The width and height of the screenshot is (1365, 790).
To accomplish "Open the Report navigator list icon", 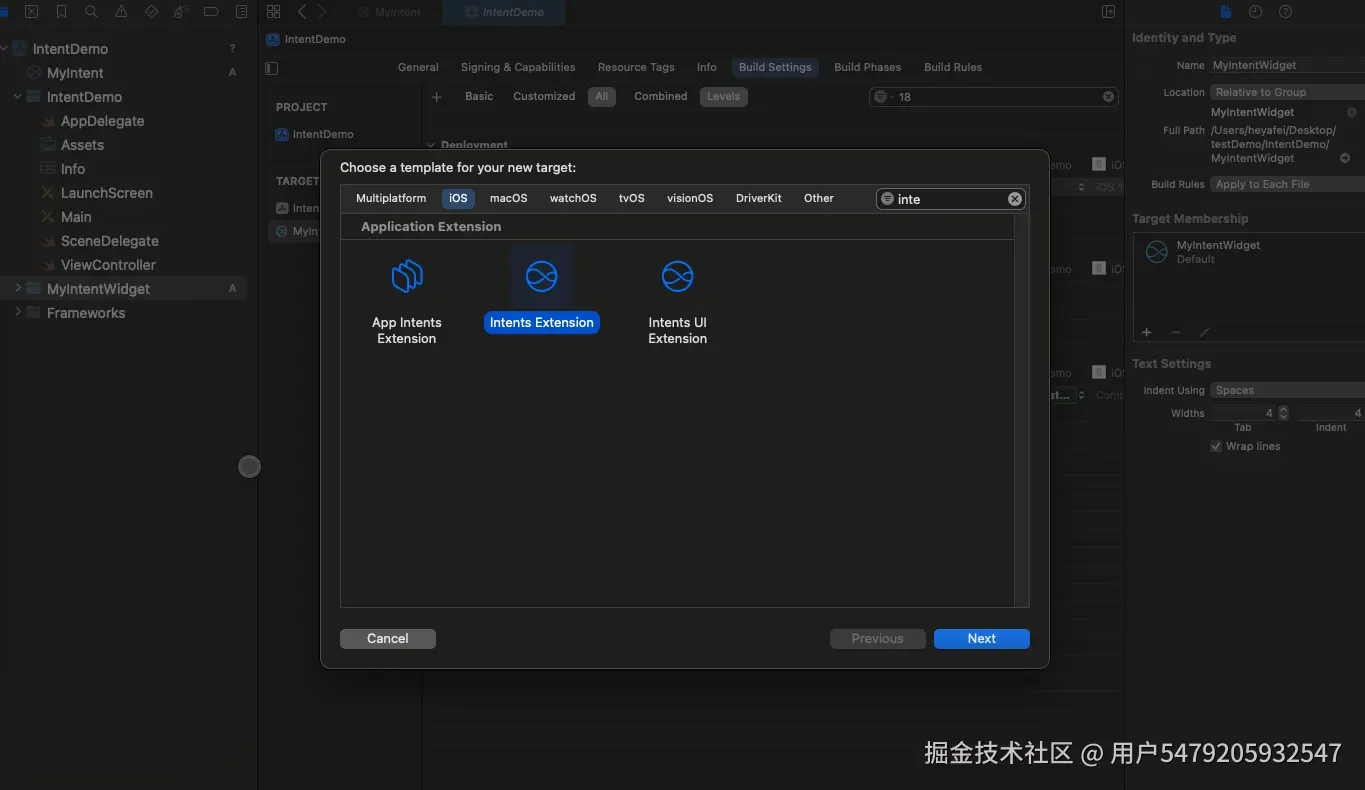I will tap(240, 11).
